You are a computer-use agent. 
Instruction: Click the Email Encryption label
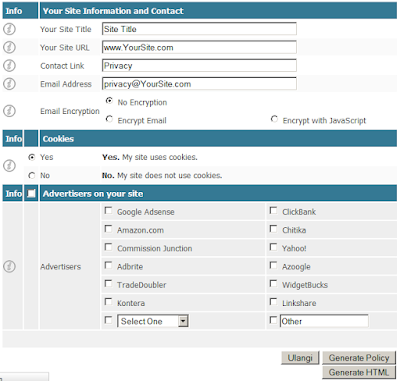click(x=70, y=111)
